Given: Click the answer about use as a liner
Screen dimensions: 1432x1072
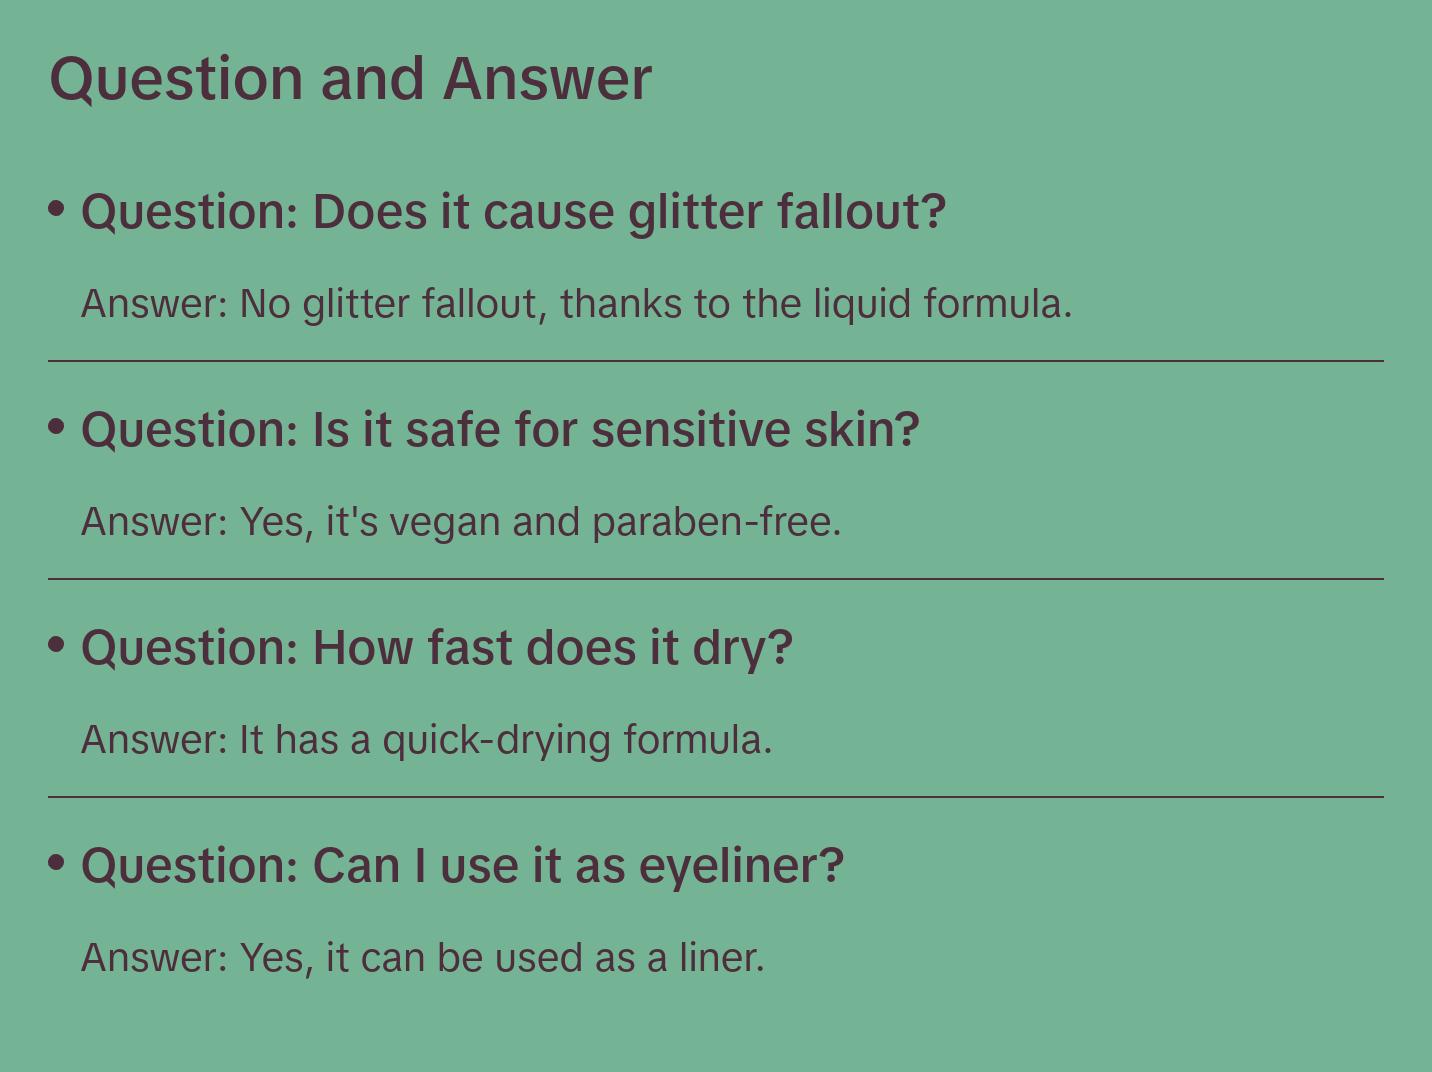Looking at the screenshot, I should coord(422,958).
